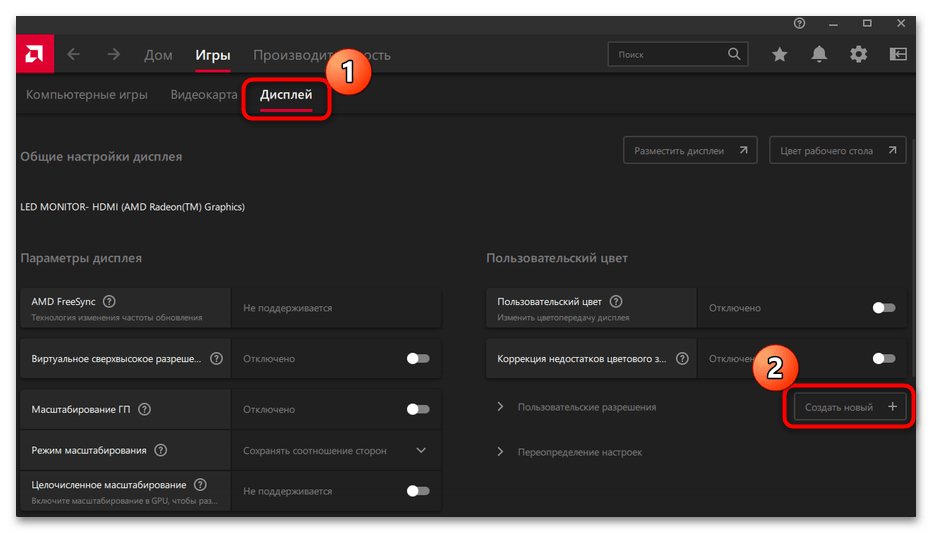Go back with the left arrow
Screen dimensions: 932x533
[x=73, y=55]
